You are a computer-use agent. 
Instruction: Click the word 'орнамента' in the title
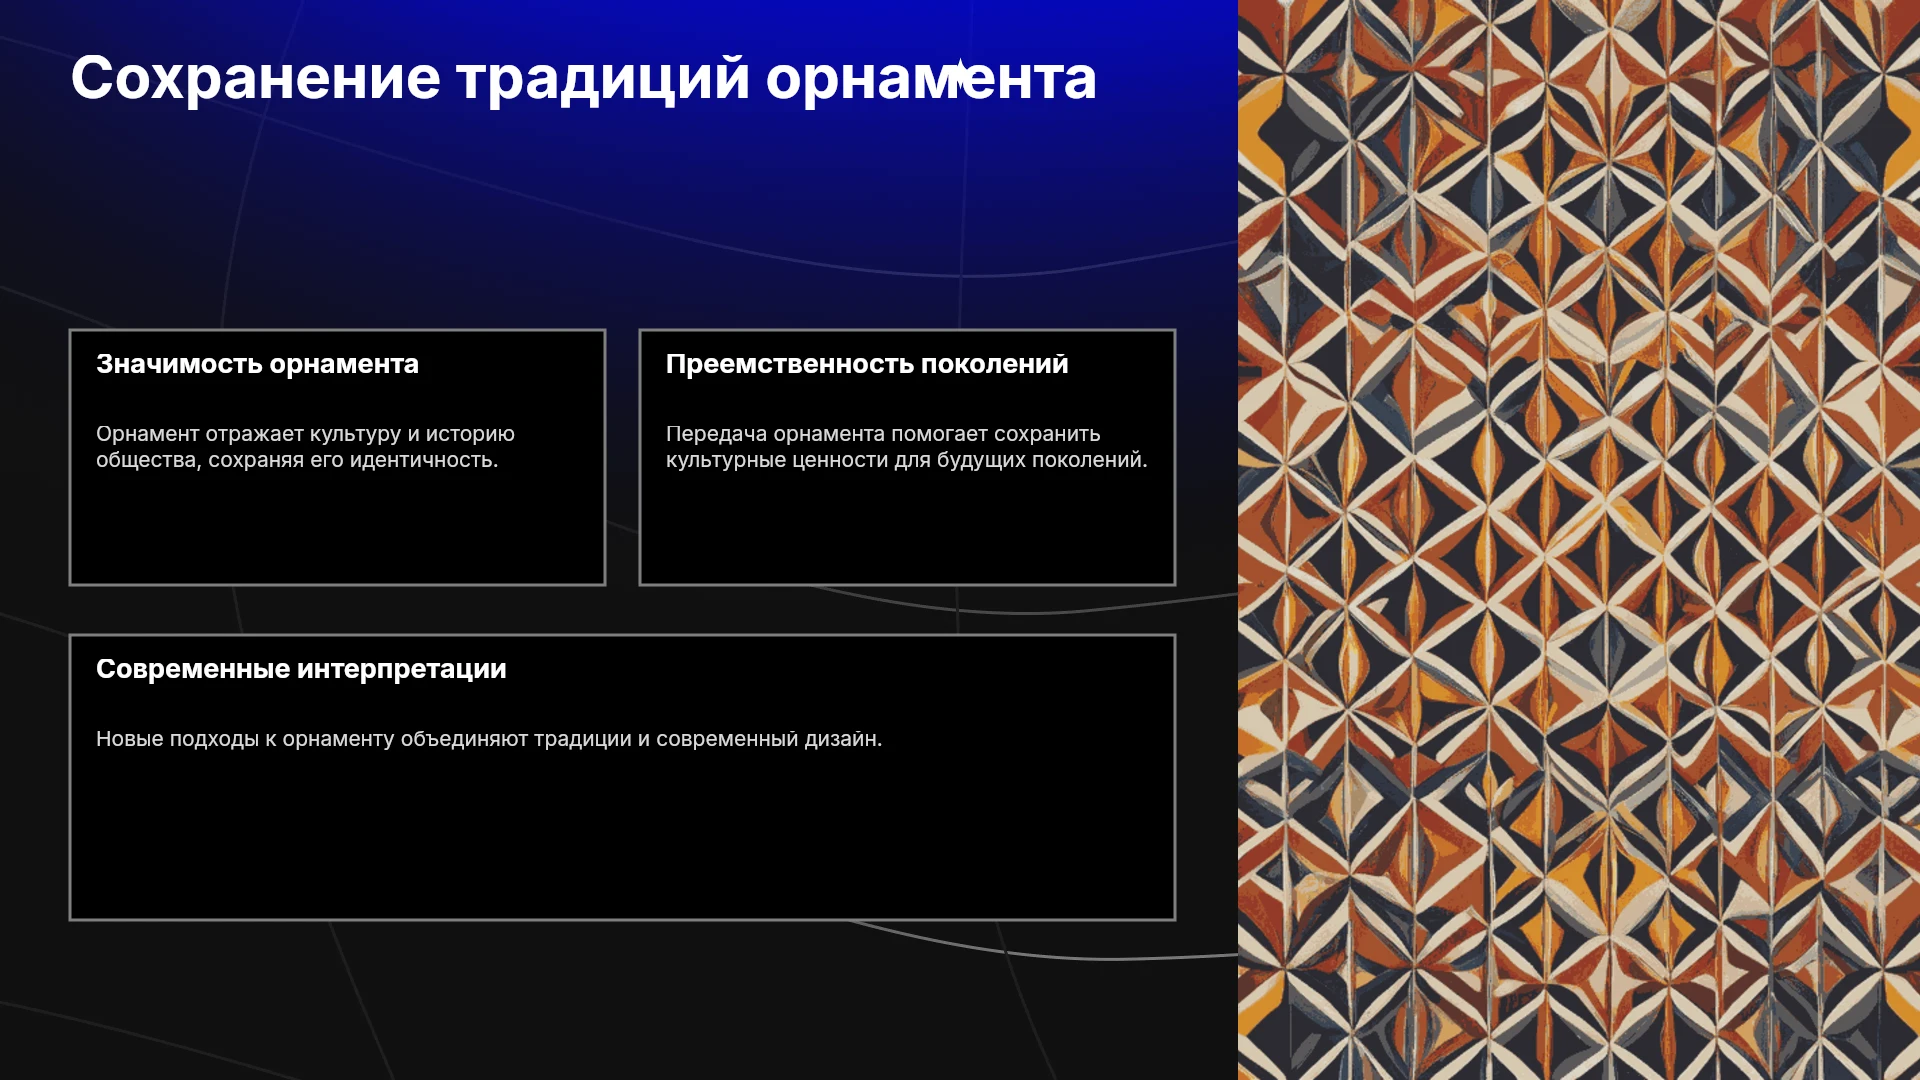931,80
